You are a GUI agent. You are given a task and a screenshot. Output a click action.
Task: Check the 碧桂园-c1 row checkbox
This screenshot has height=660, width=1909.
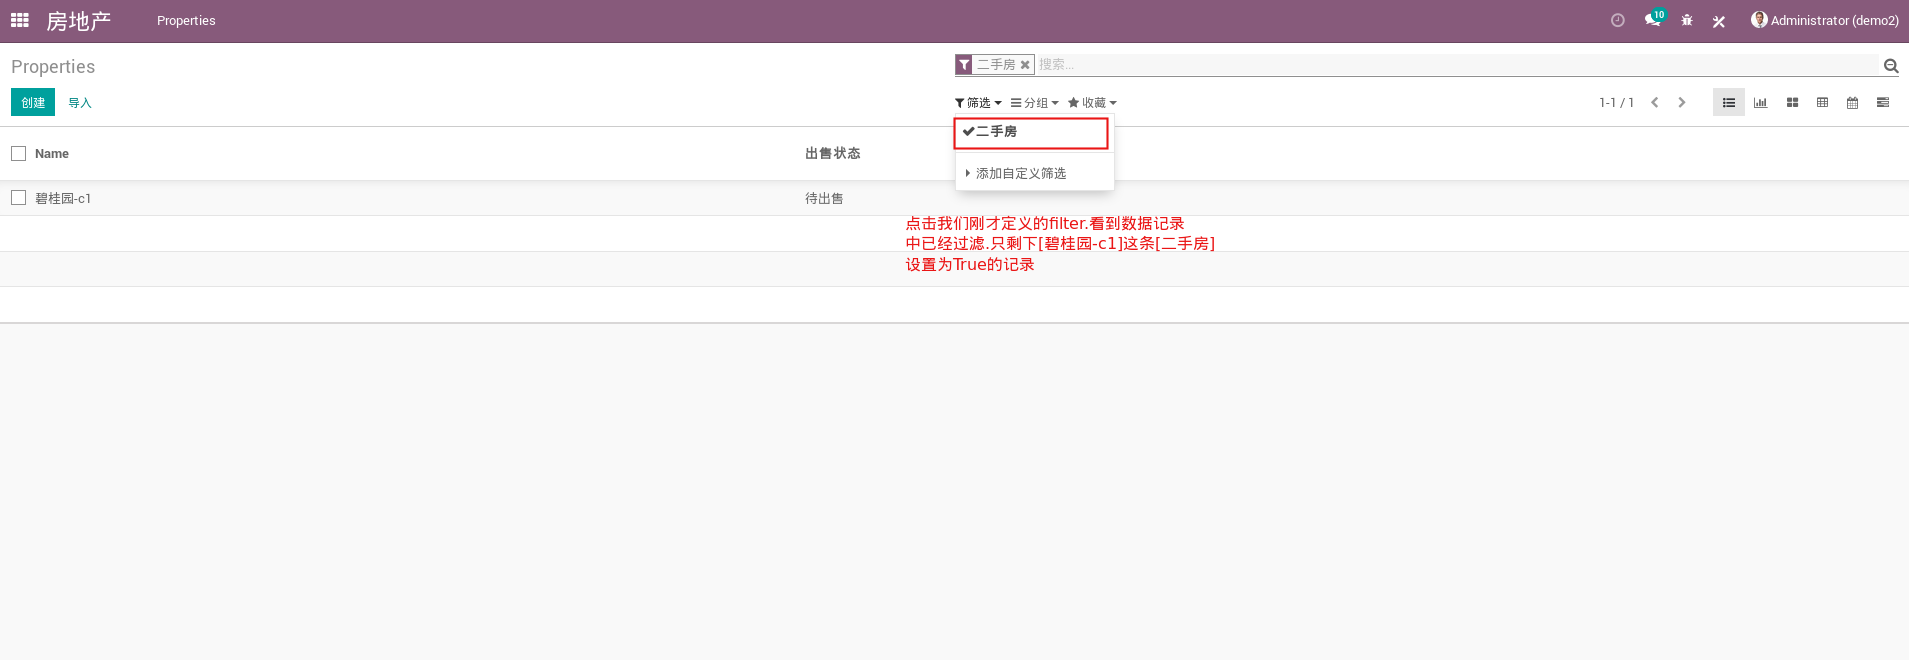pos(18,198)
